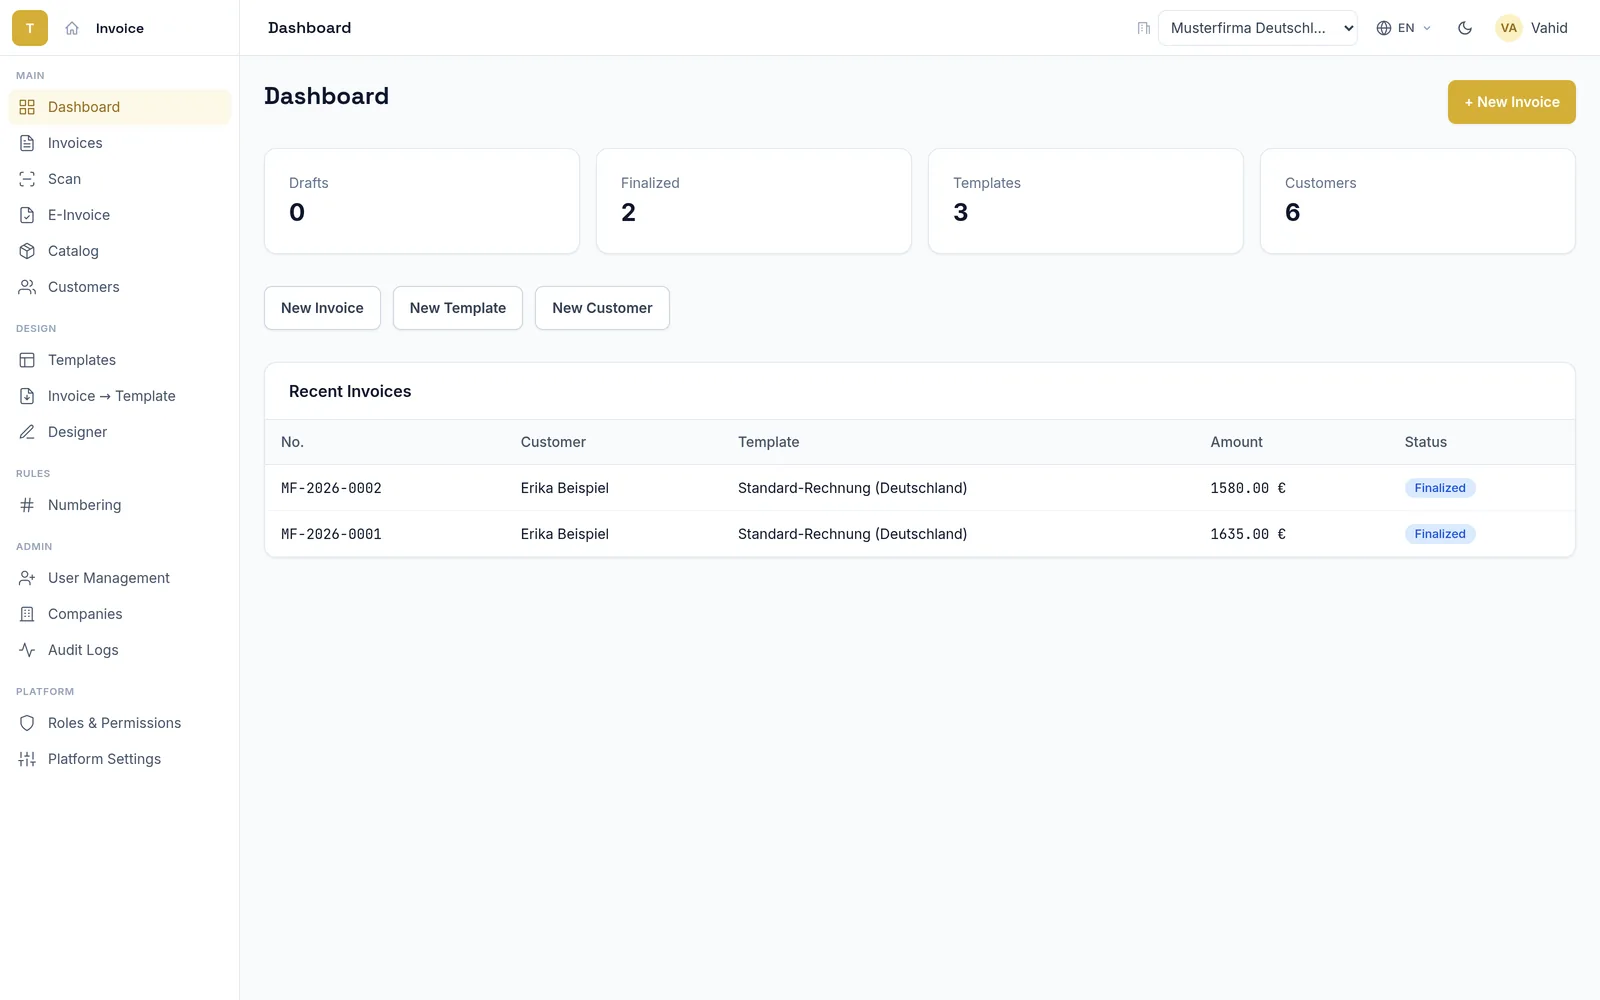Click the Status column header

point(1426,442)
